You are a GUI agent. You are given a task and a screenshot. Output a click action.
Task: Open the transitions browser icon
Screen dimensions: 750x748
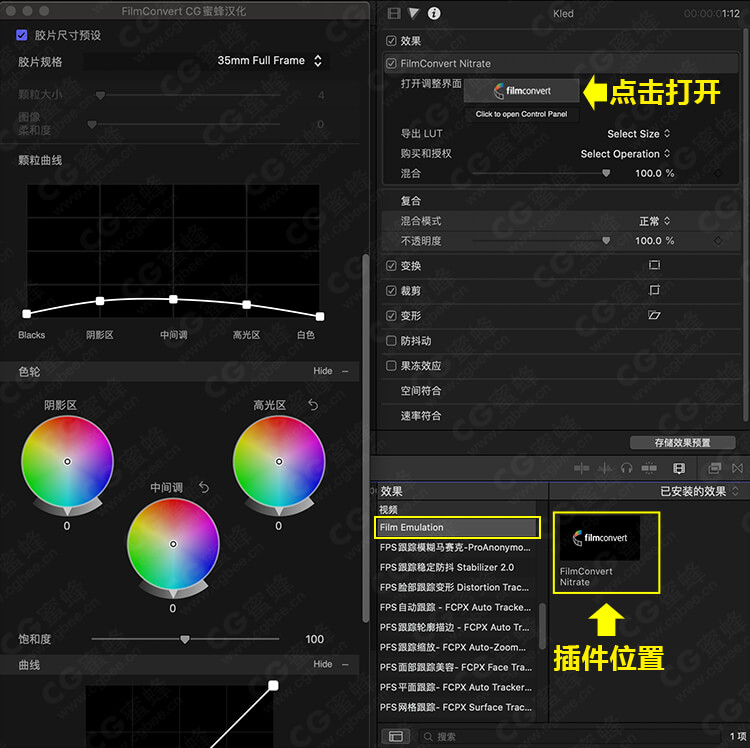pyautogui.click(x=738, y=468)
